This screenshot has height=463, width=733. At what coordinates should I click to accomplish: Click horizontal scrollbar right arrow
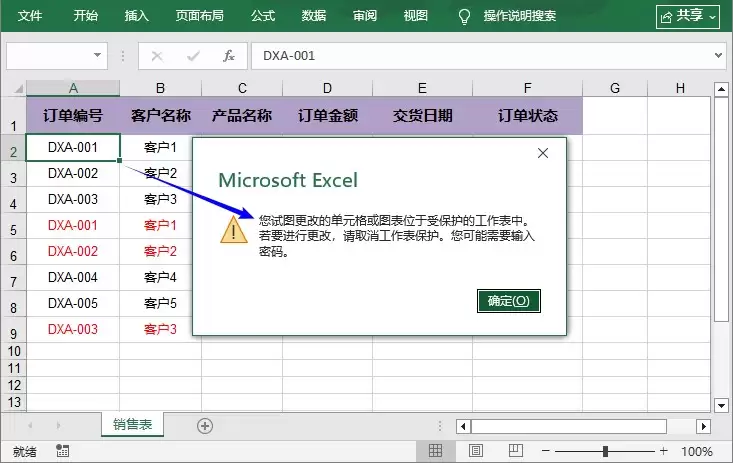(703, 426)
